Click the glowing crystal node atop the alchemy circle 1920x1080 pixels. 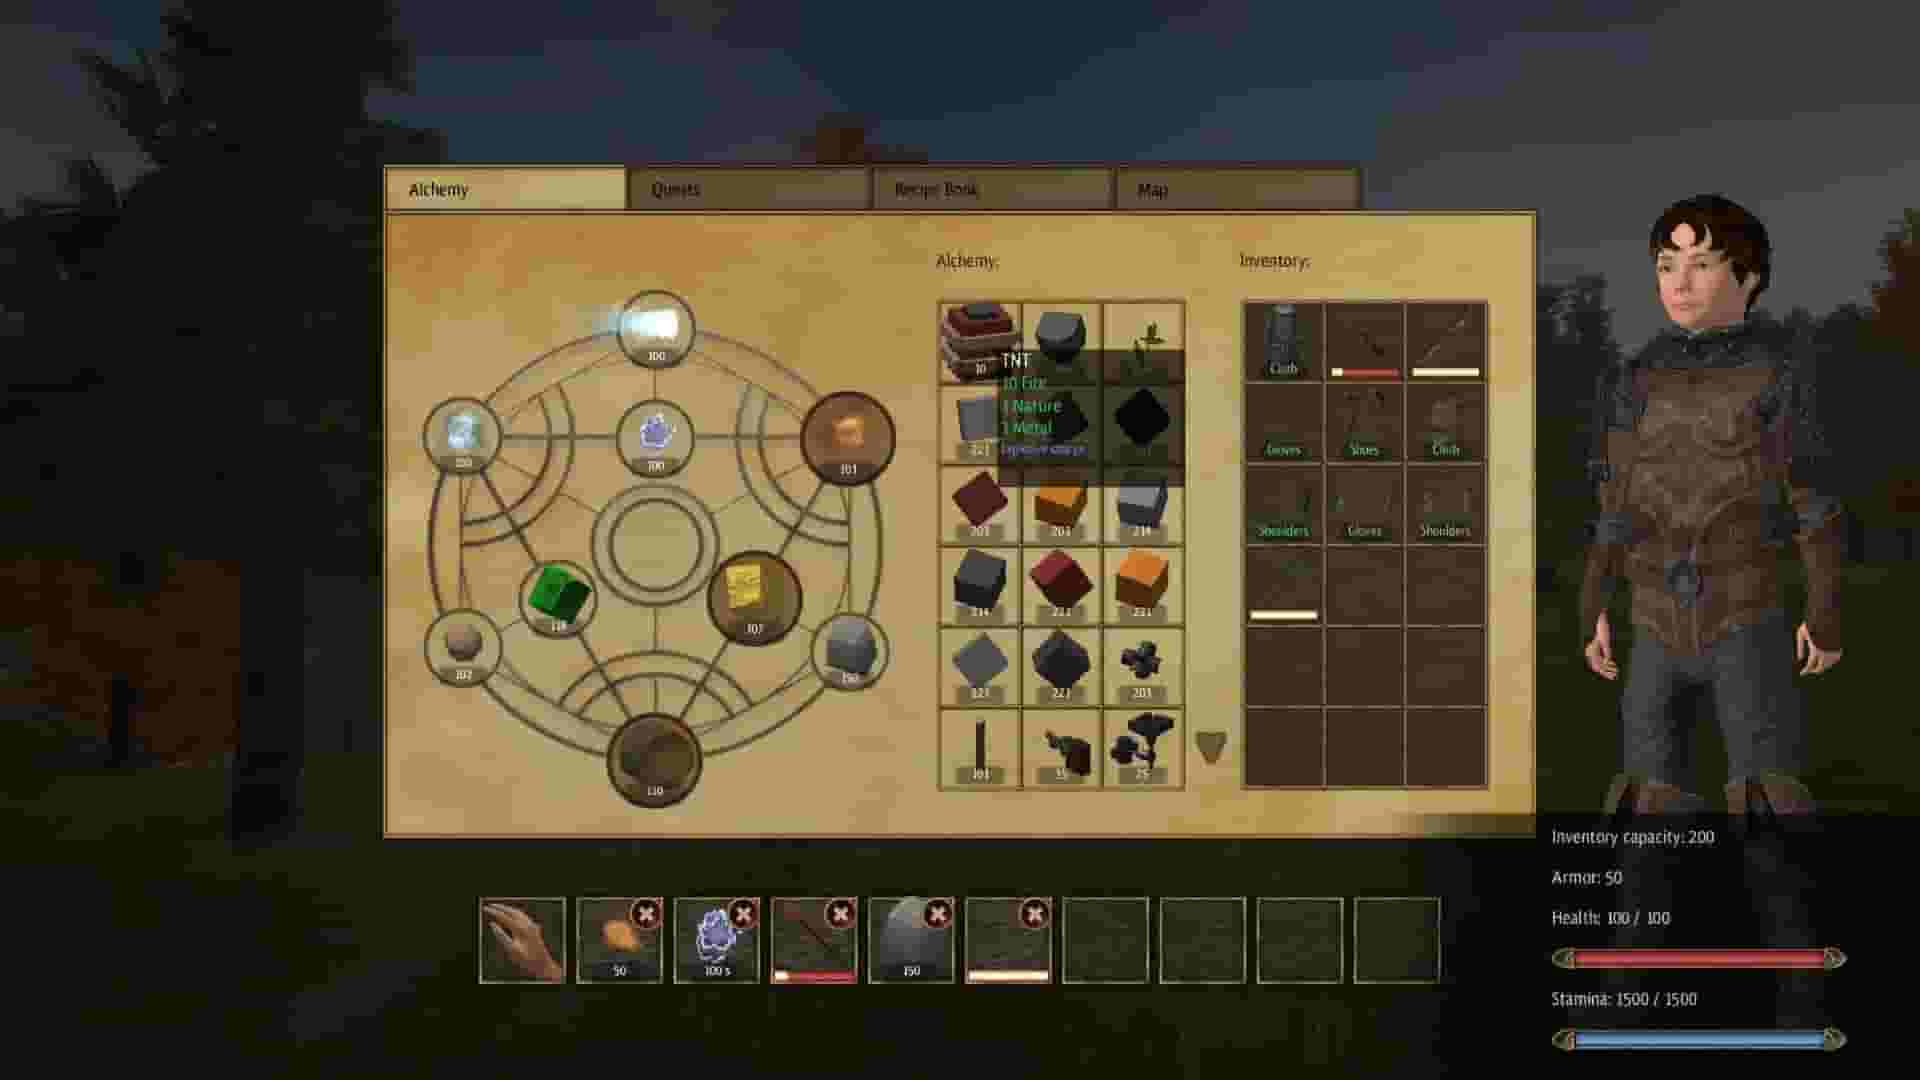point(655,330)
